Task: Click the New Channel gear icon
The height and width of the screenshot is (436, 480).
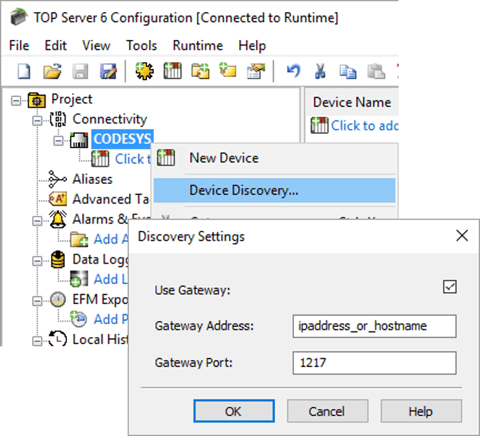Action: tap(145, 71)
